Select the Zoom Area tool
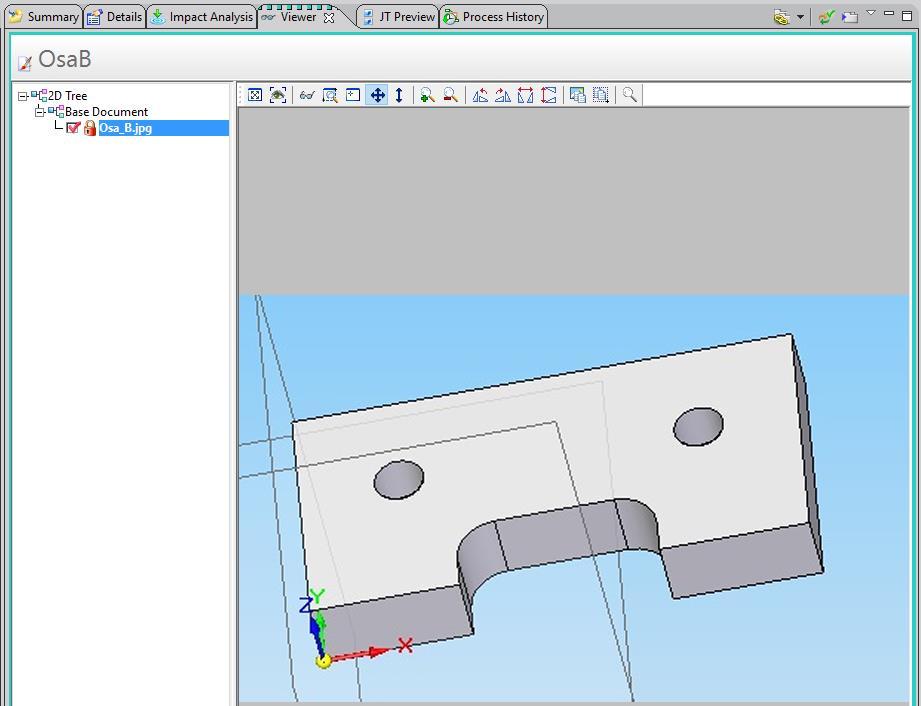Viewport: 921px width, 706px height. [330, 95]
